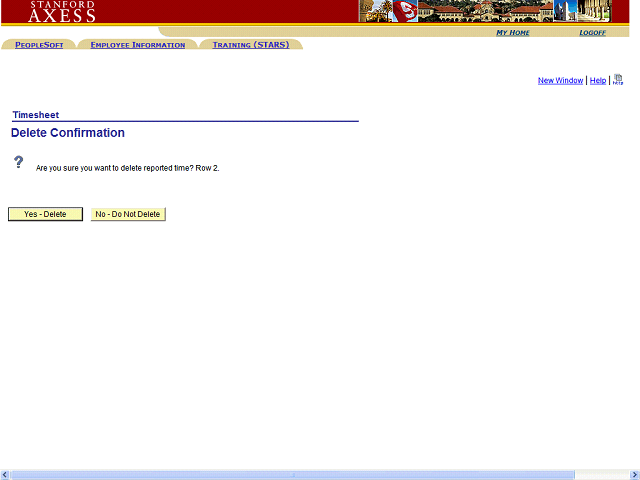Open page in New Window link
This screenshot has width=640, height=480.
pyautogui.click(x=560, y=81)
